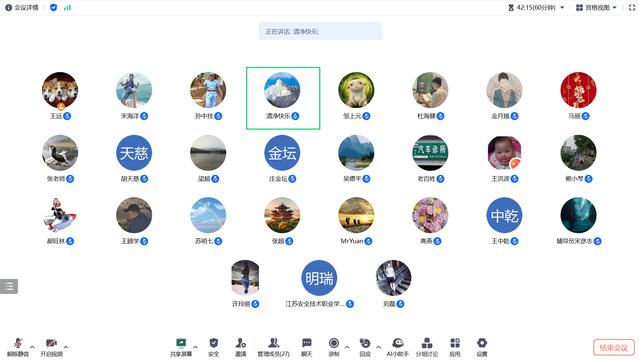Image resolution: width=639 pixels, height=360 pixels.
Task: Open the Settings gear
Action: coord(482,347)
